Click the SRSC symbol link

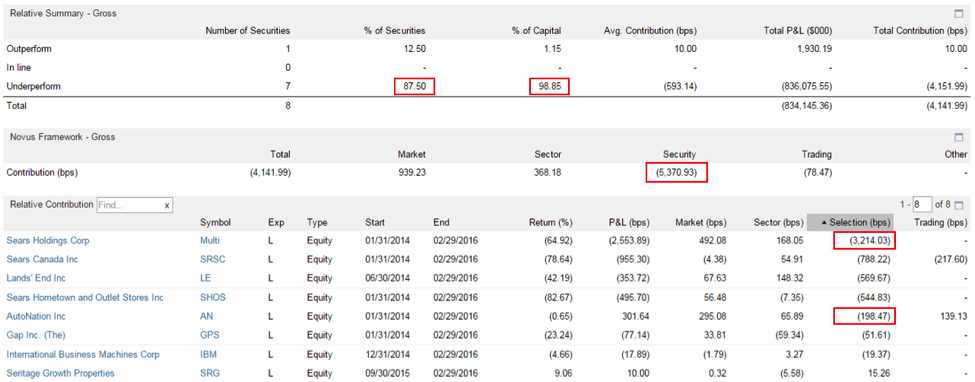[213, 259]
